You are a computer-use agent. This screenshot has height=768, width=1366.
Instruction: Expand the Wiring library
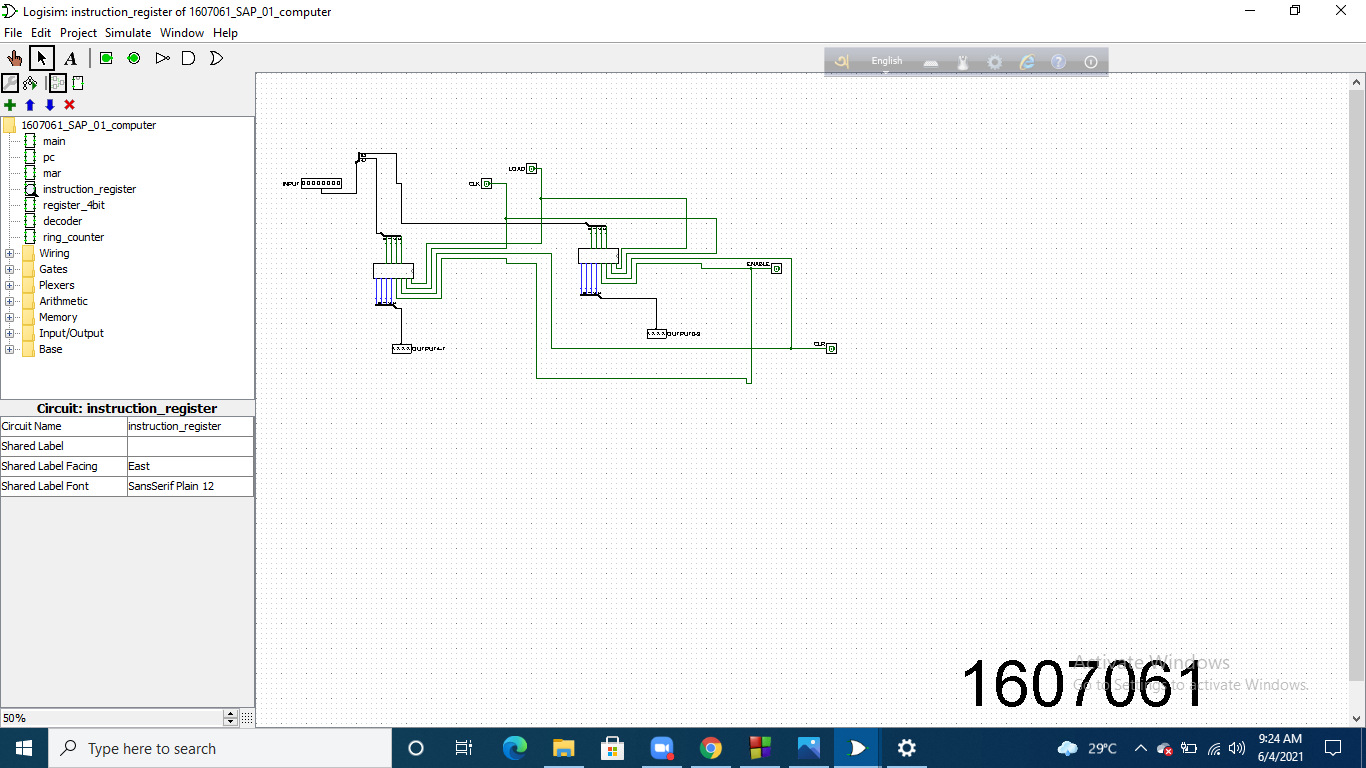[8, 253]
